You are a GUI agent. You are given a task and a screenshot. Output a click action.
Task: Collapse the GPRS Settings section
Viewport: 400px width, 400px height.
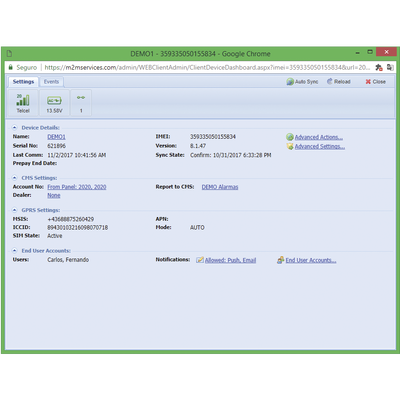[15, 210]
